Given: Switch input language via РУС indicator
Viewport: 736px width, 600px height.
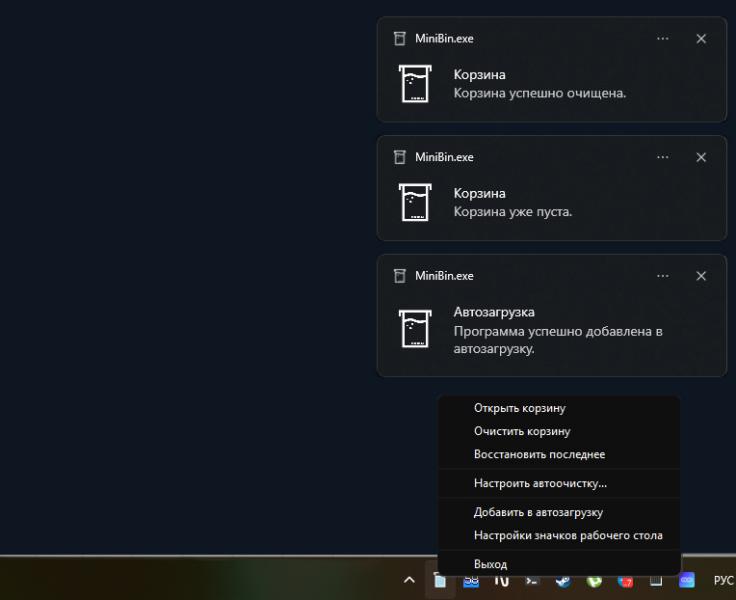Looking at the screenshot, I should point(723,581).
